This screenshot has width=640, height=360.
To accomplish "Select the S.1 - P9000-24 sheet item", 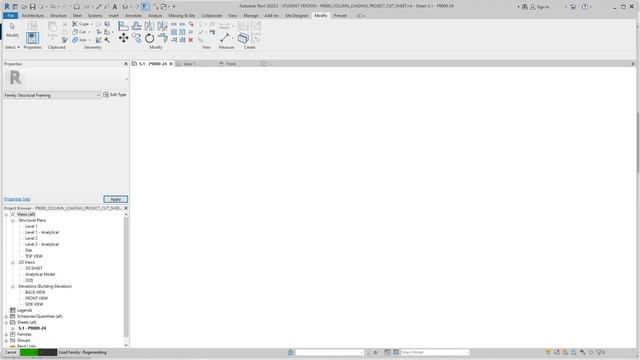I will point(32,328).
